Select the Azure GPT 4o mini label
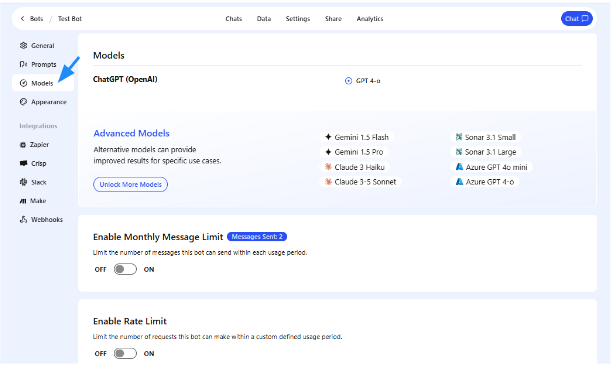This screenshot has width=611, height=365. (496, 167)
